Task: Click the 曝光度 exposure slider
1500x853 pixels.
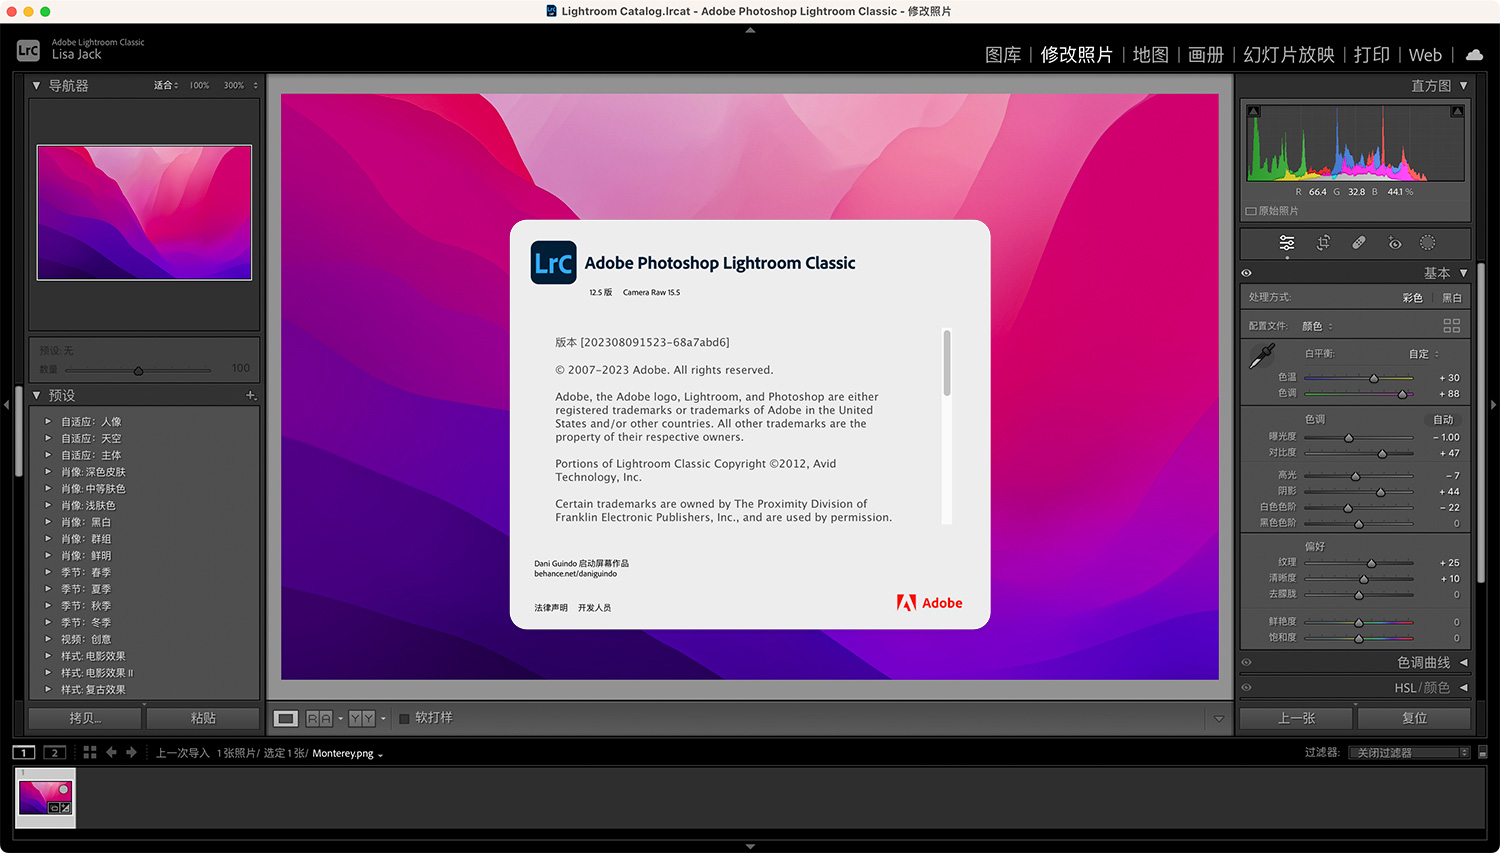Action: coord(1358,437)
